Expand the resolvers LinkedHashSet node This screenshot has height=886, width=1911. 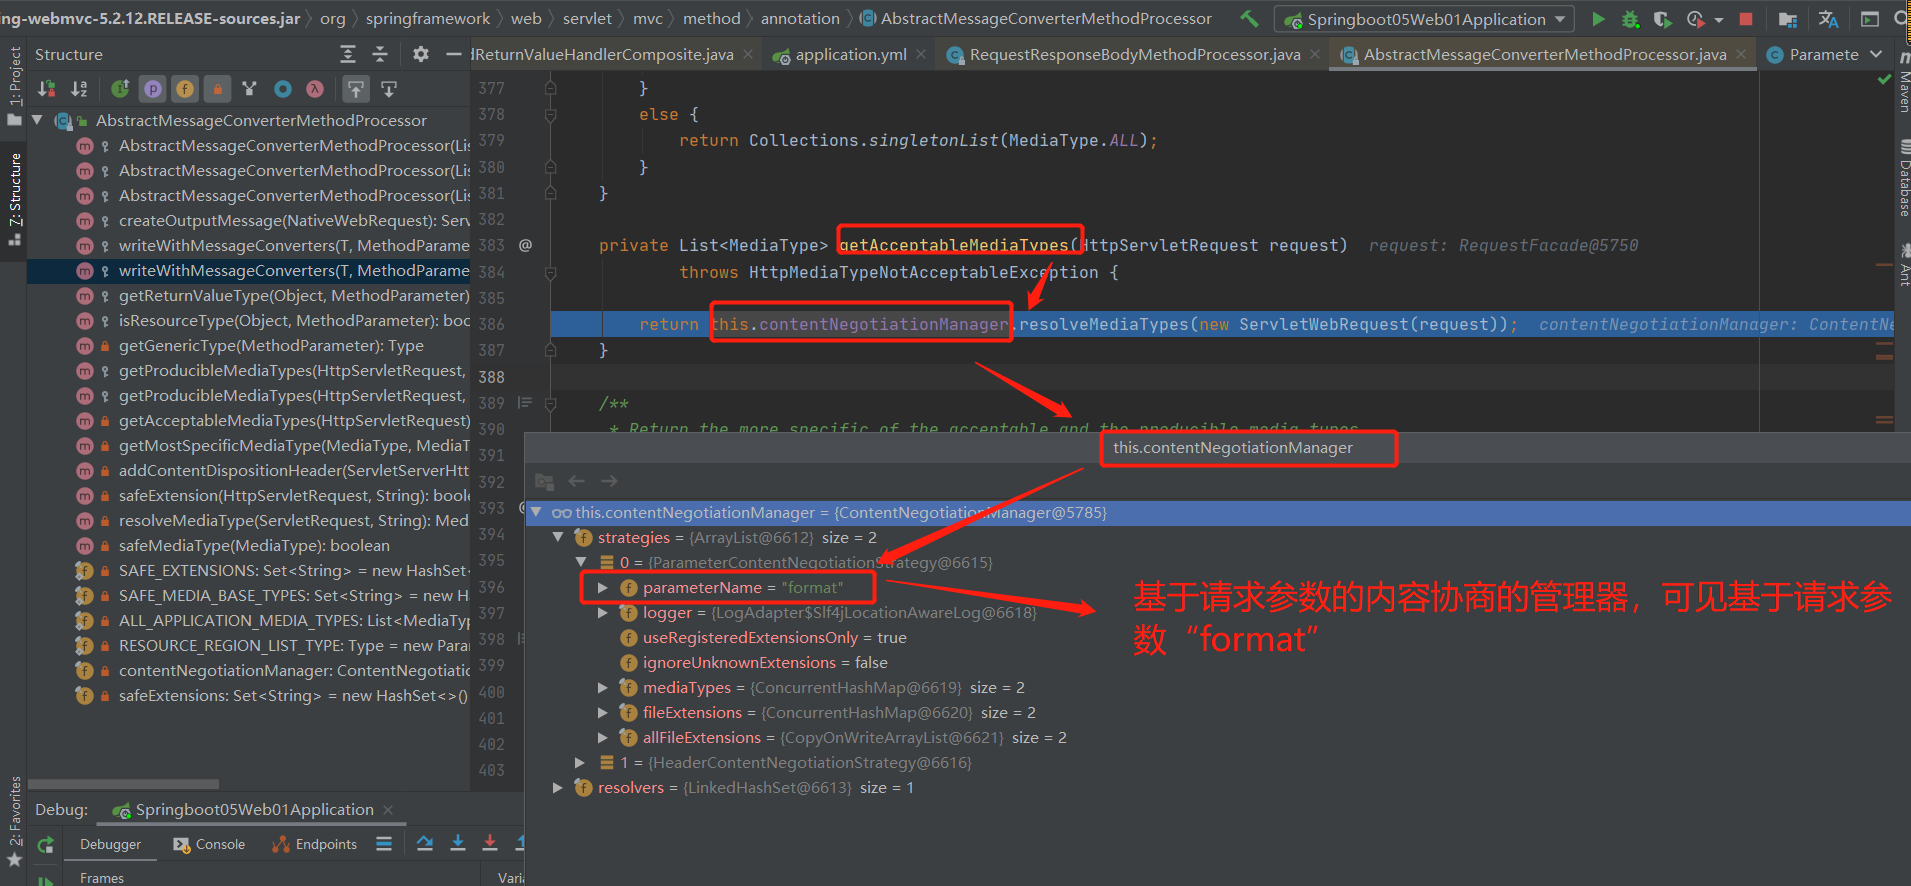click(x=558, y=787)
